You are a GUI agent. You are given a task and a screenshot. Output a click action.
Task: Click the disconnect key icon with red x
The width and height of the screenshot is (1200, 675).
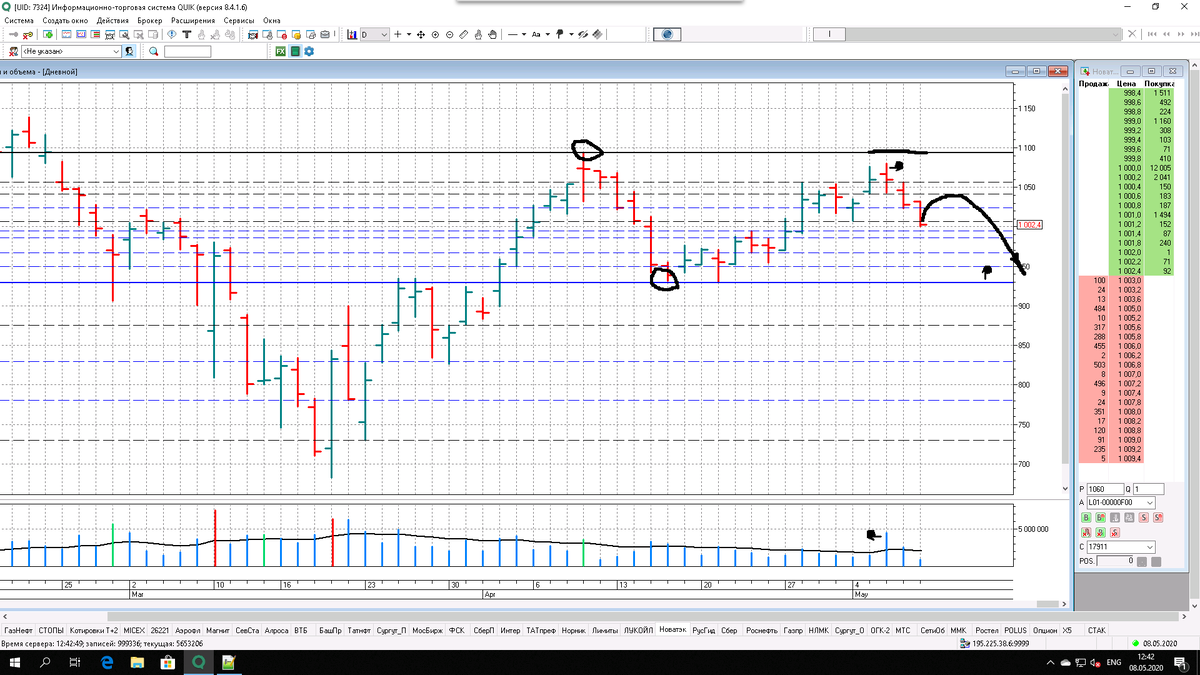coord(30,34)
